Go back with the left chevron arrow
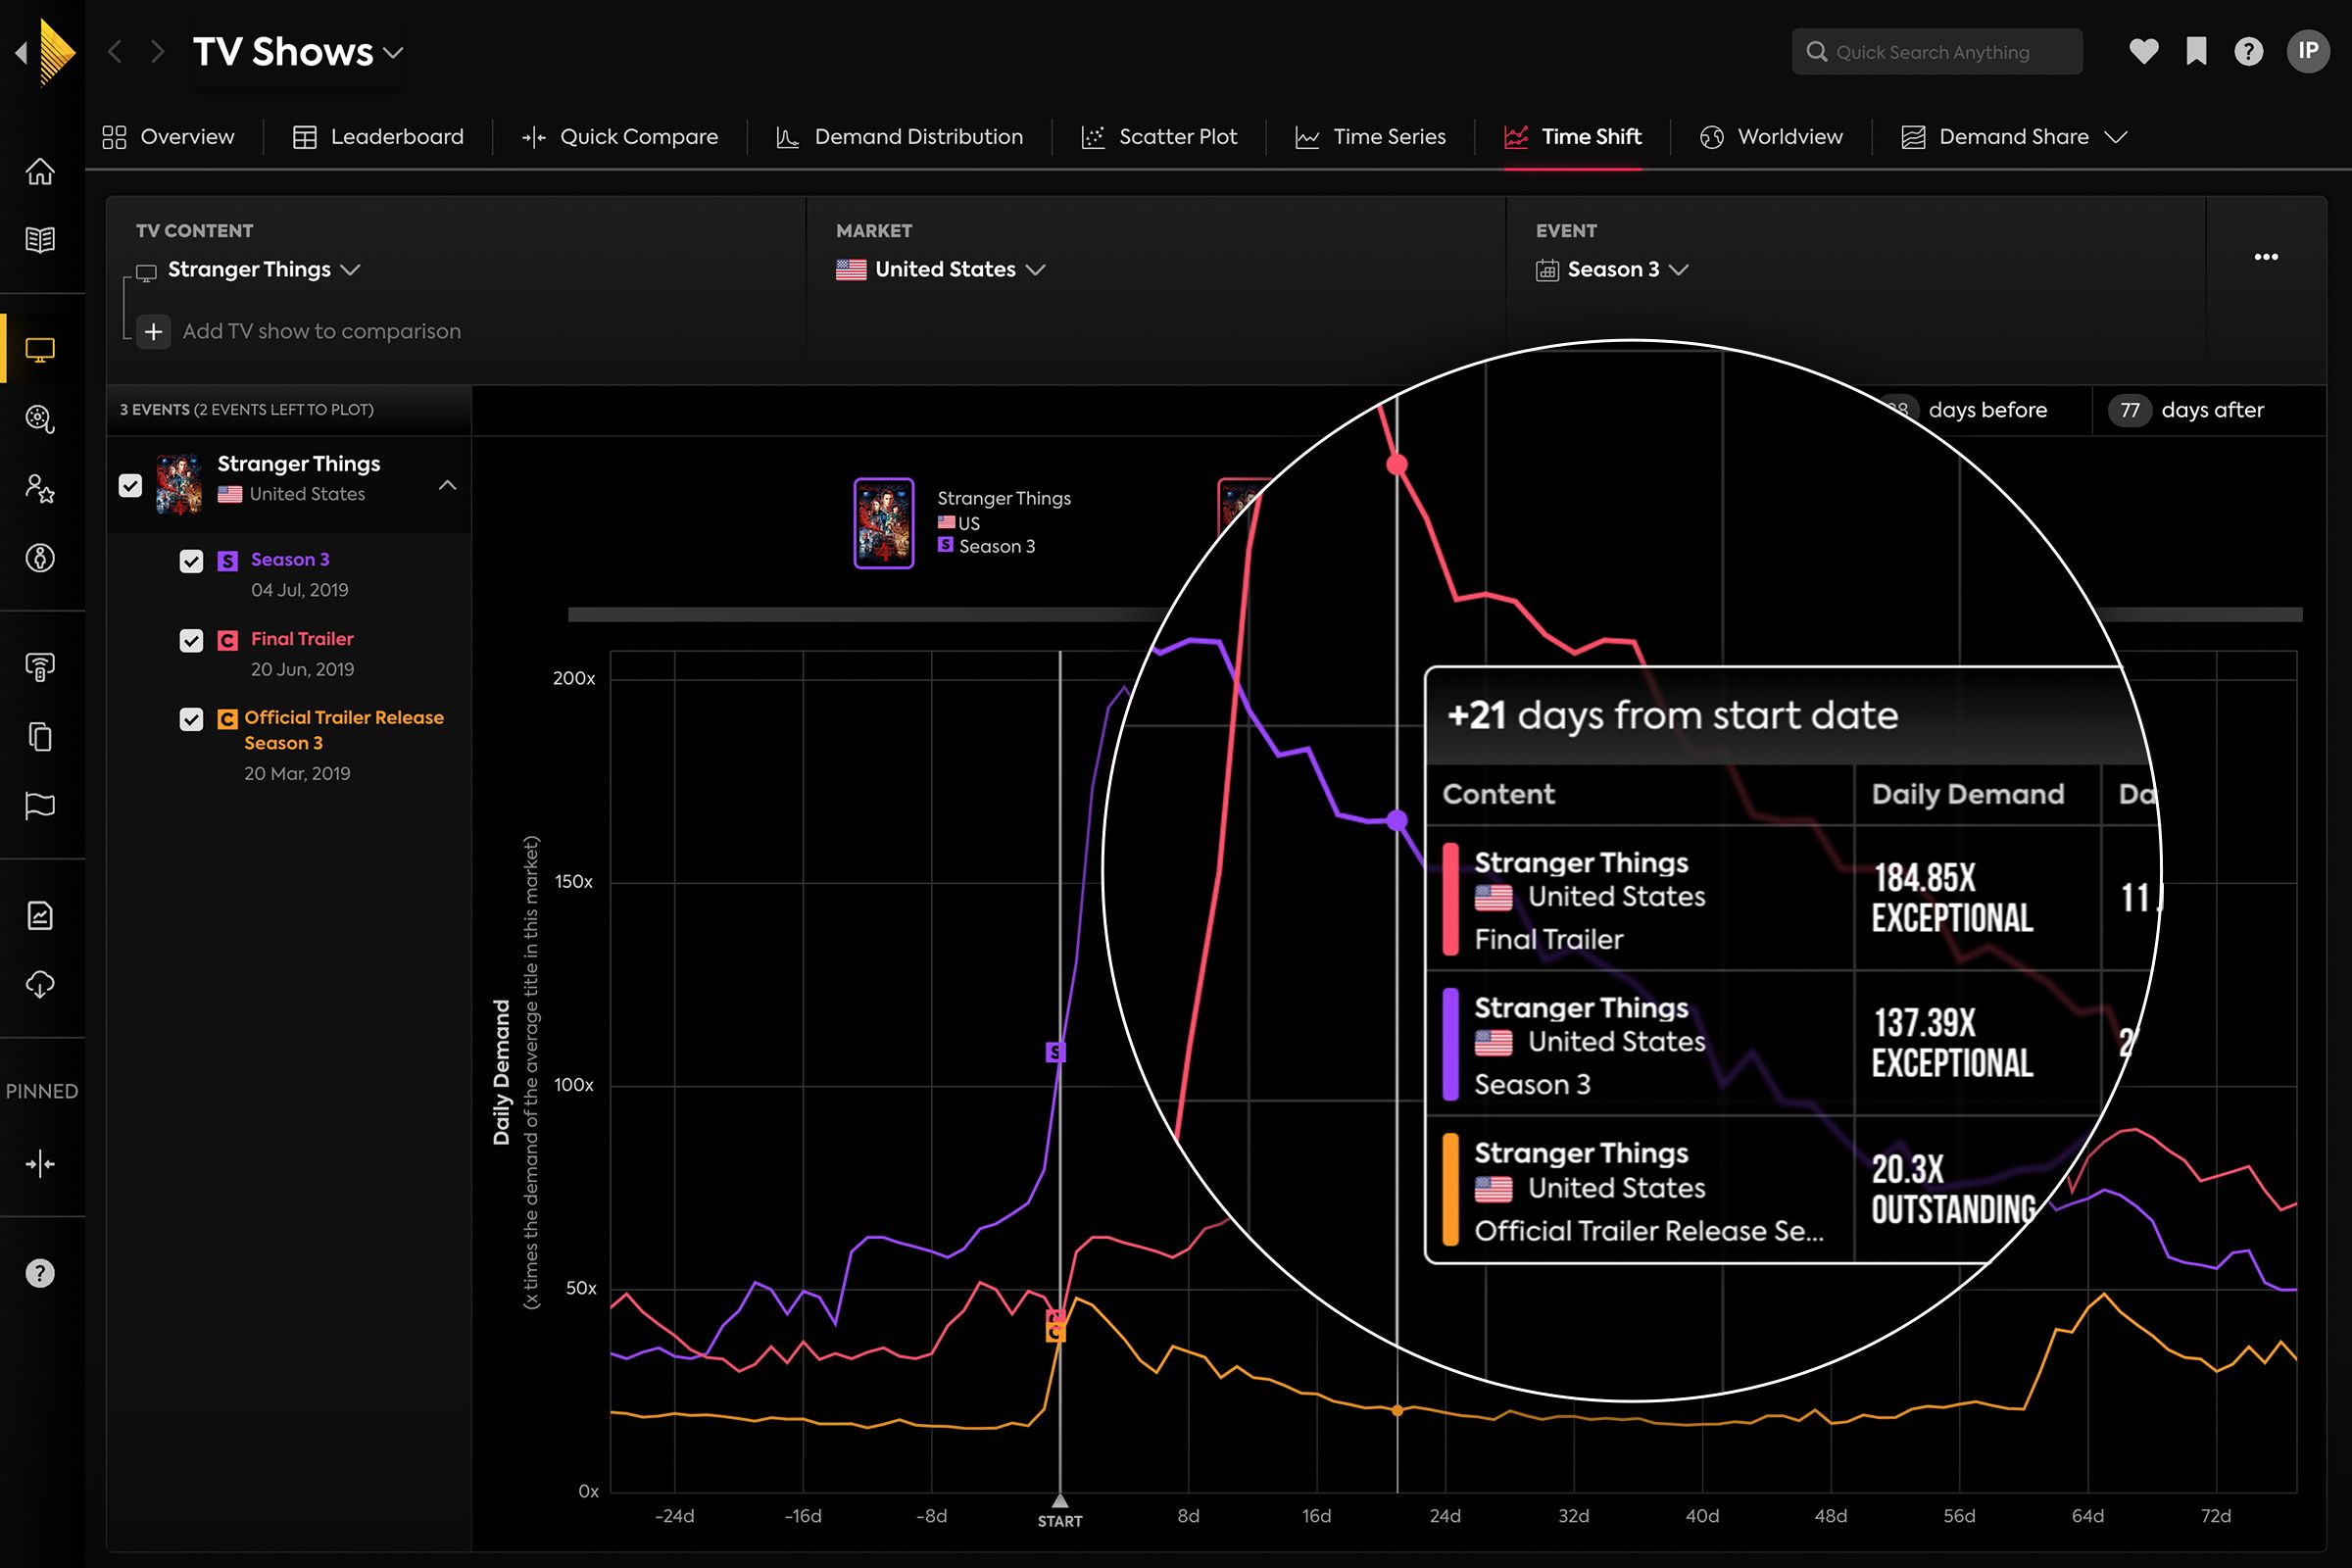Screen dimensions: 2352x1568 115,51
